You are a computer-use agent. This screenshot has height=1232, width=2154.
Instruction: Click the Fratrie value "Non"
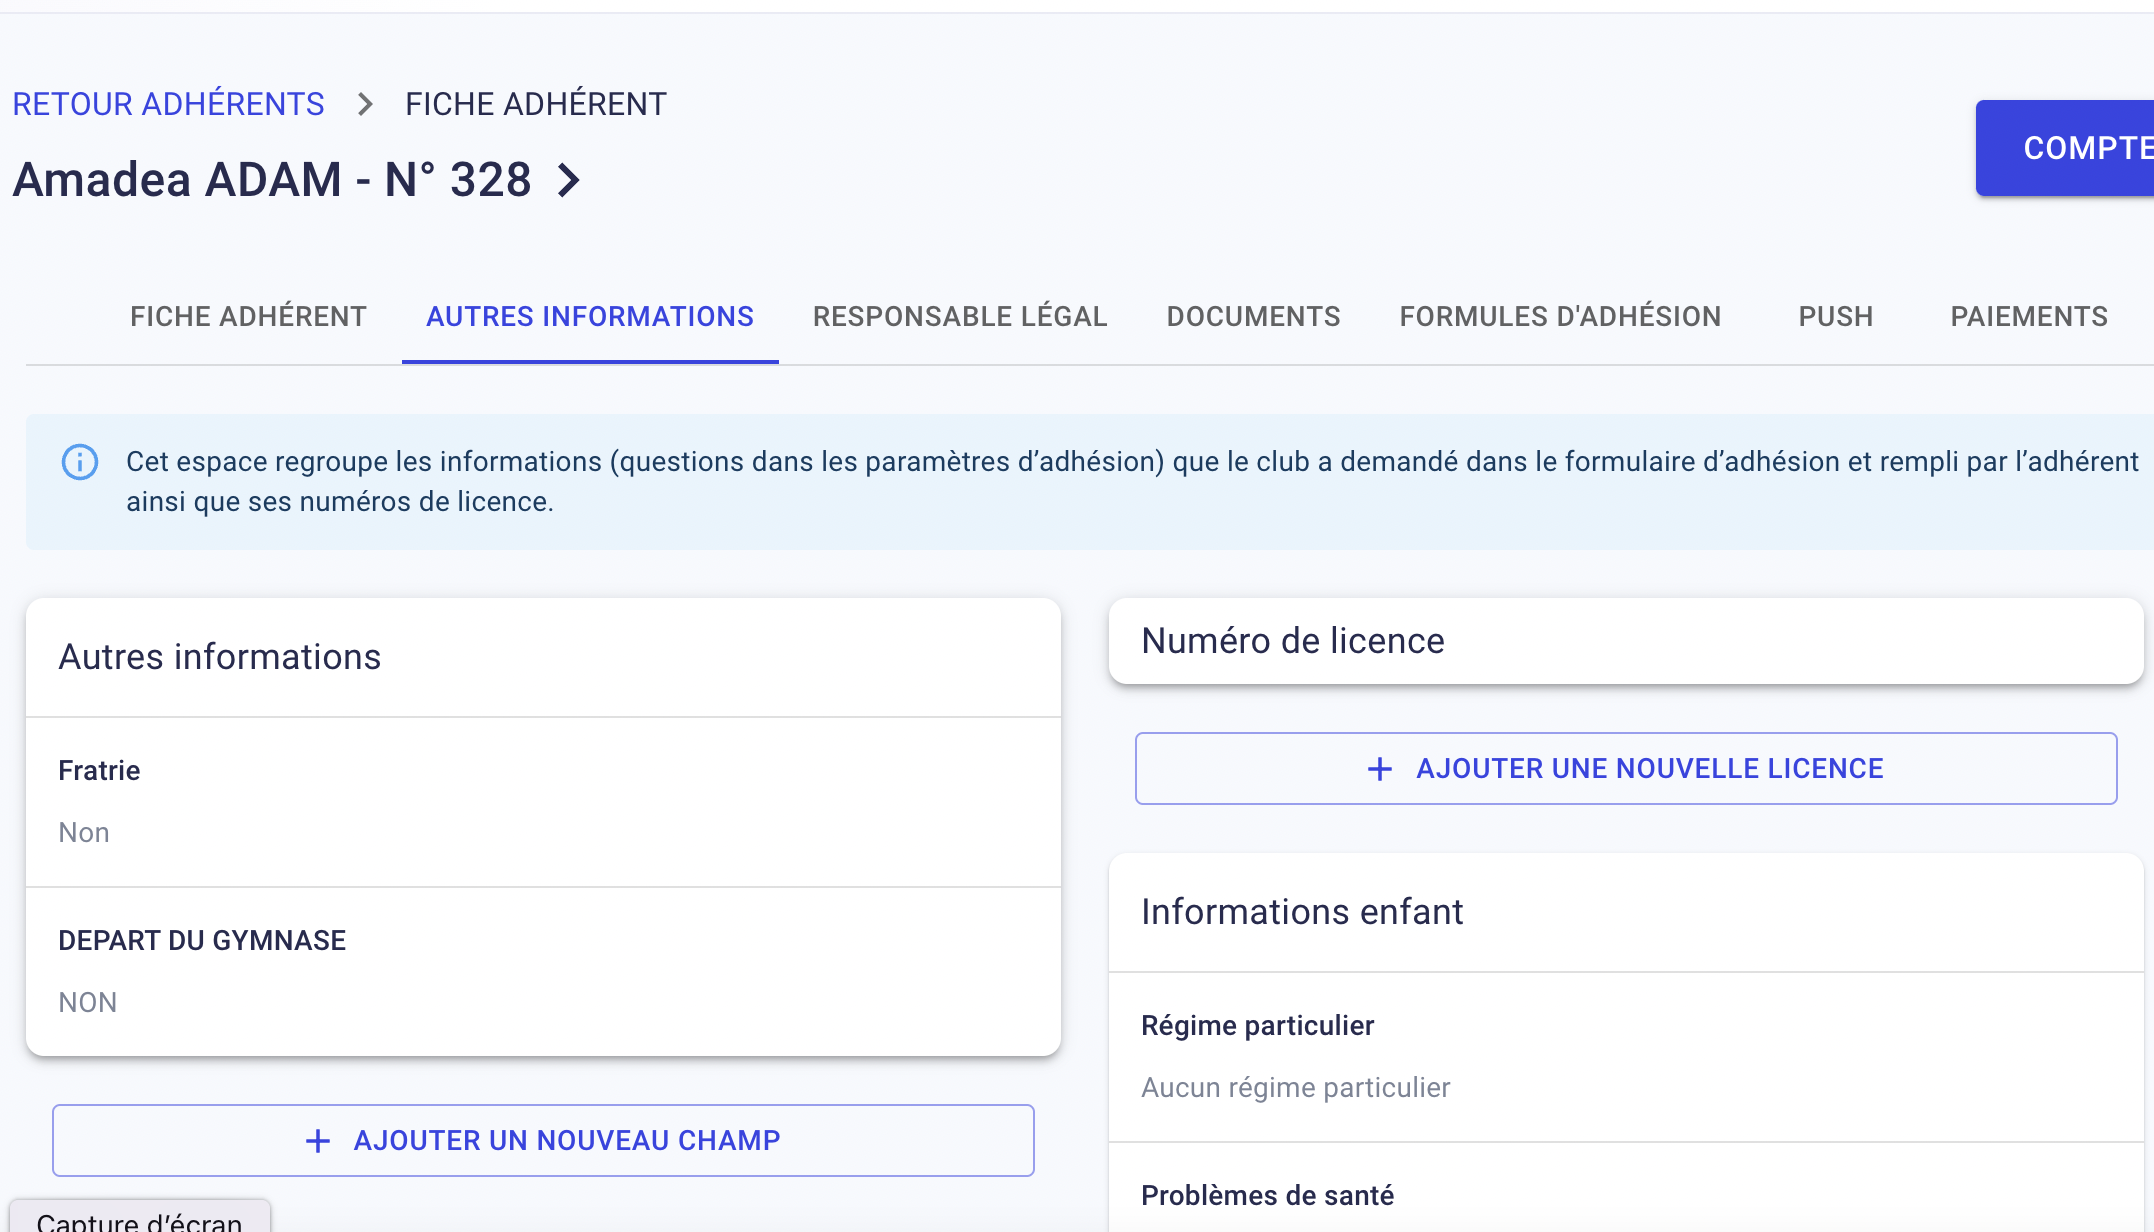pyautogui.click(x=84, y=833)
